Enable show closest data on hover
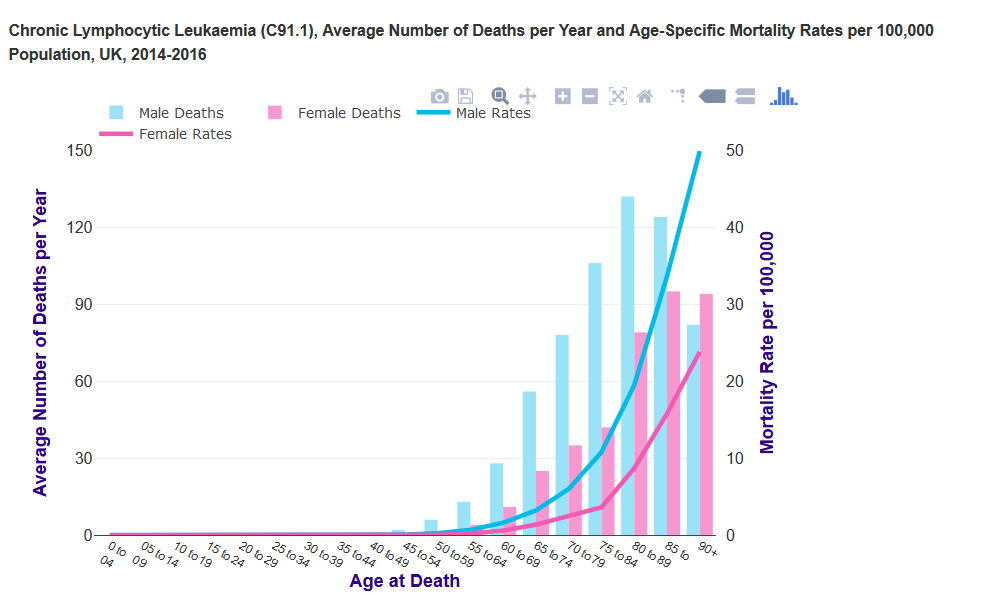 (x=711, y=96)
